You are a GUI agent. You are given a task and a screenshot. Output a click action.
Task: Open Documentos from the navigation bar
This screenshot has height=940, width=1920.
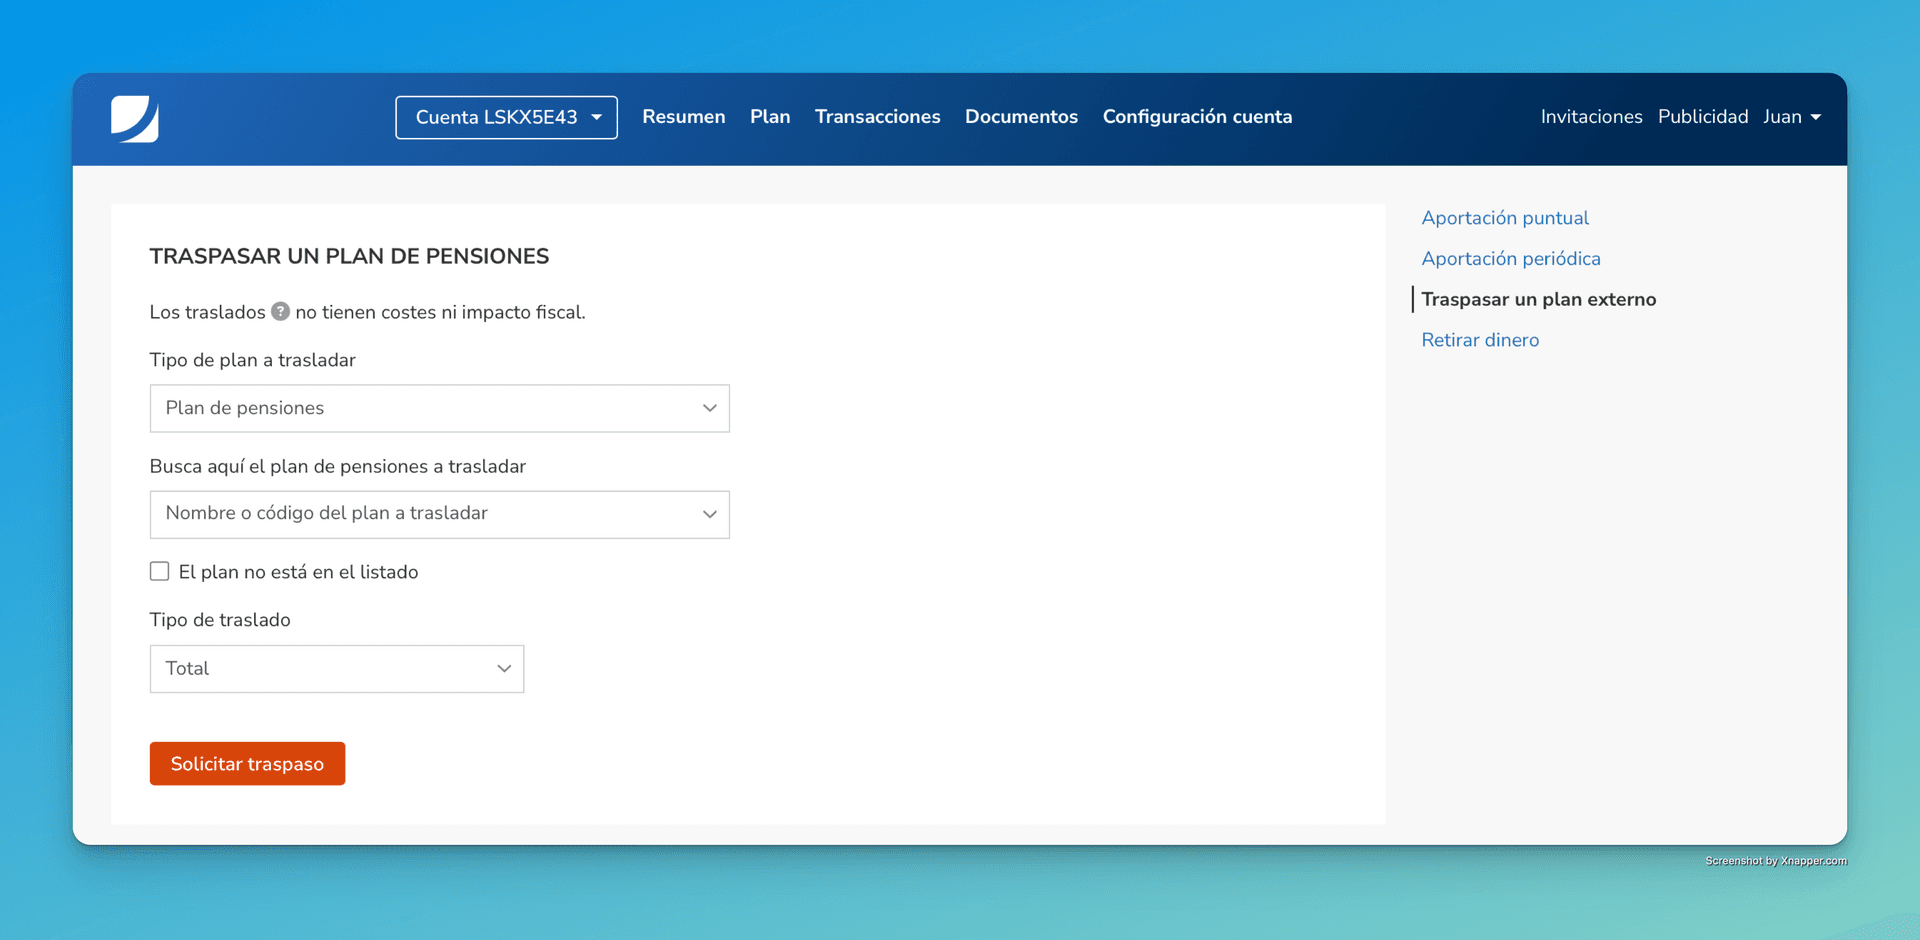pyautogui.click(x=1021, y=117)
